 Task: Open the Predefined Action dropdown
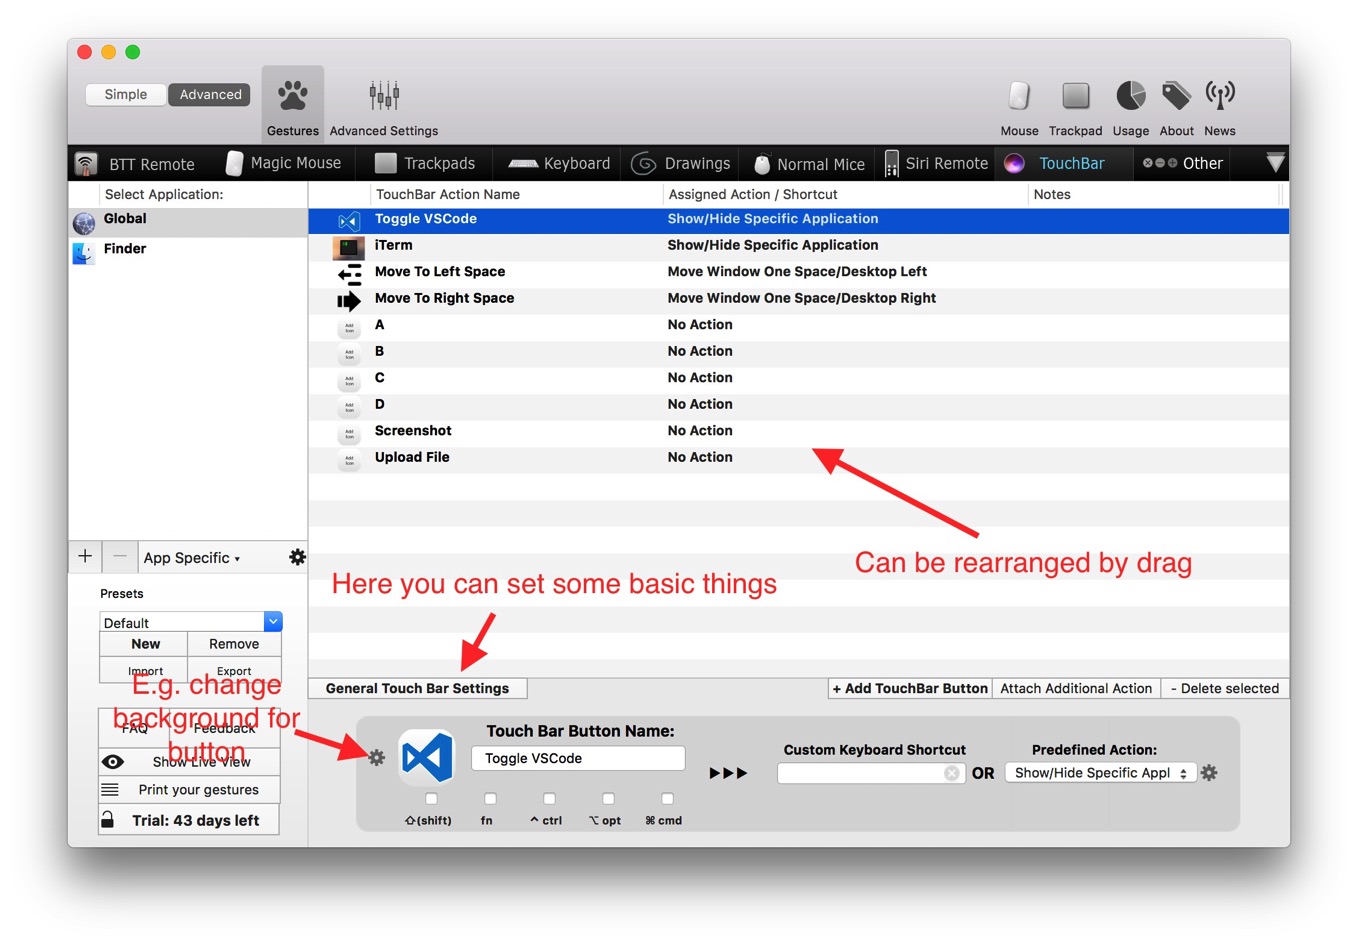pos(1101,773)
